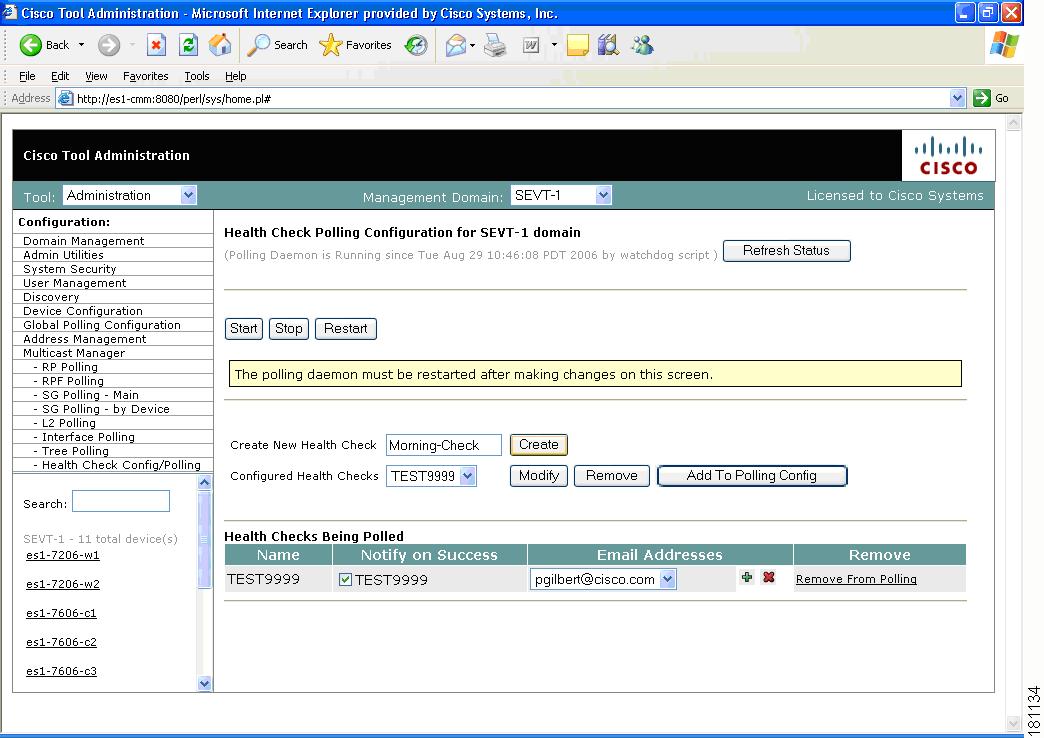Select RP Polling under Multicast Manager
Viewport: 1044px width, 738px height.
coord(69,367)
